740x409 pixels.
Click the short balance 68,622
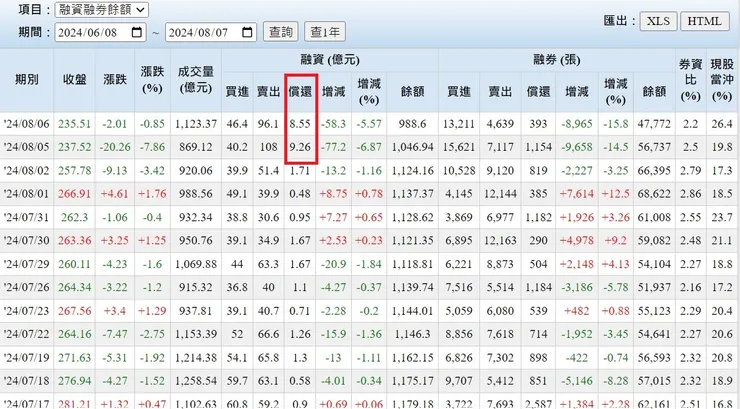[x=654, y=194]
